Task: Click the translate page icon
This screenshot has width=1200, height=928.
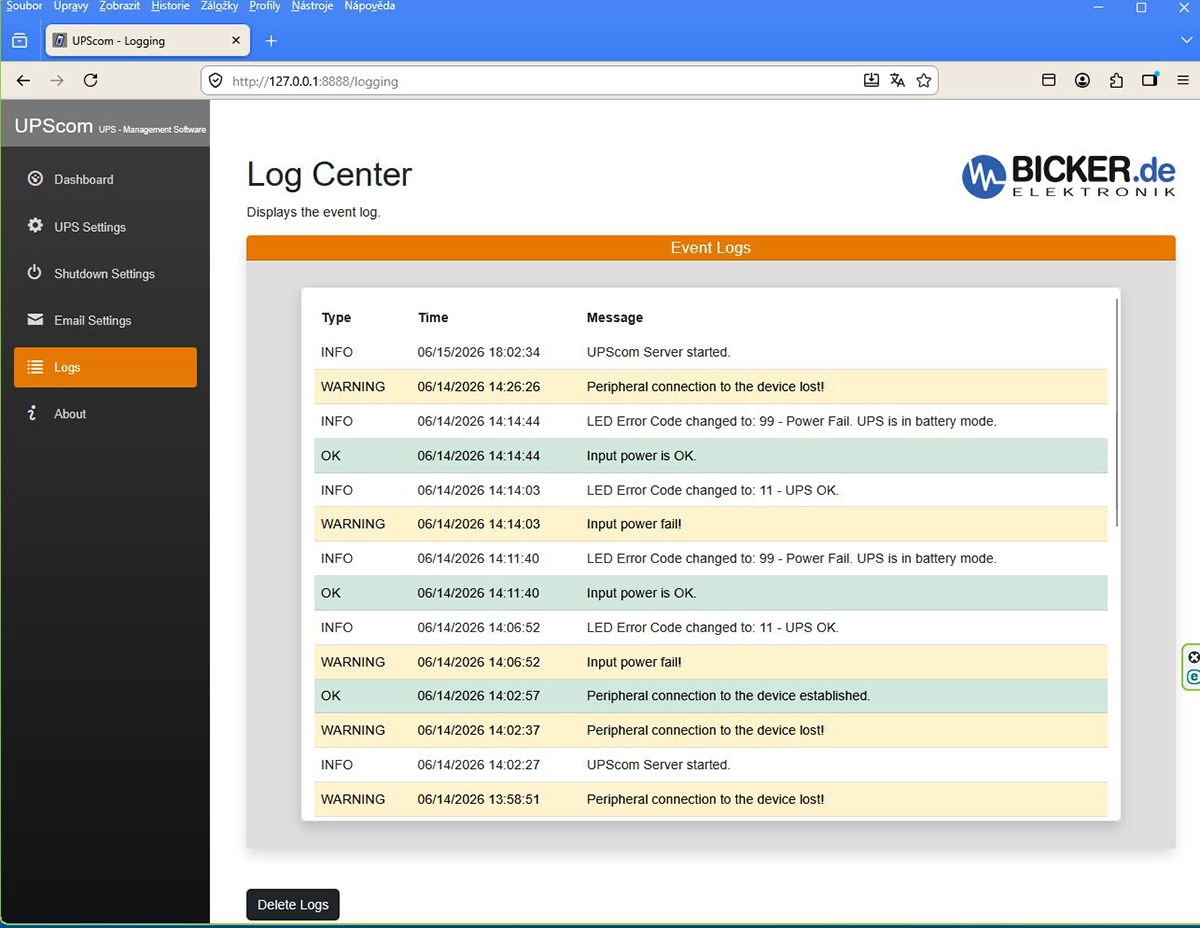Action: [x=897, y=81]
